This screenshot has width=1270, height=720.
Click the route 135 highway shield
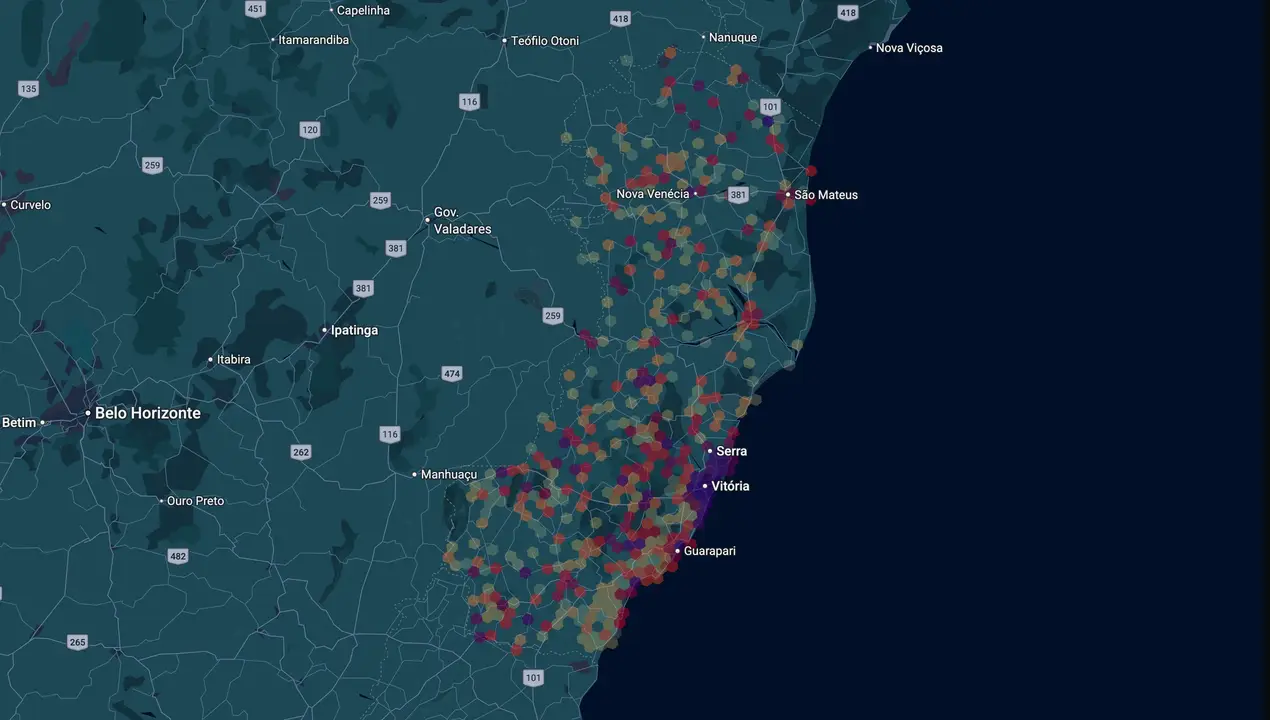tap(28, 89)
